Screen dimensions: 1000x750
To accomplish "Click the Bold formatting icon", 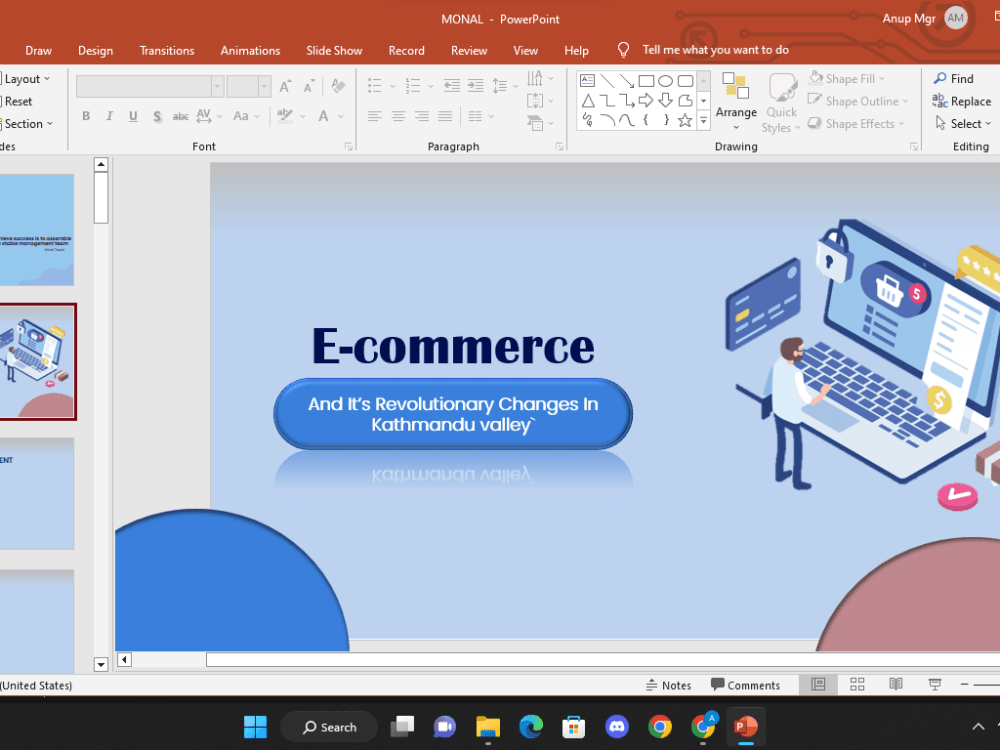I will coord(86,116).
